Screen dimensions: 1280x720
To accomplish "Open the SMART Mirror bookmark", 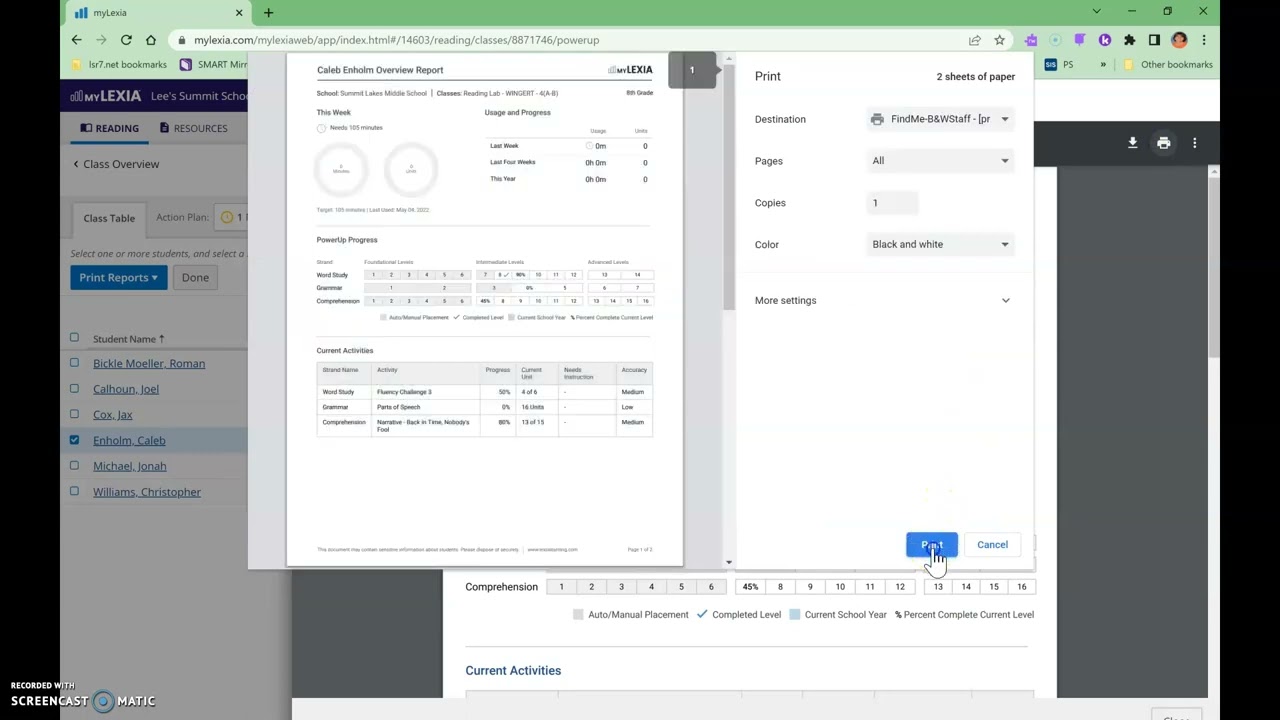I will click(x=213, y=64).
